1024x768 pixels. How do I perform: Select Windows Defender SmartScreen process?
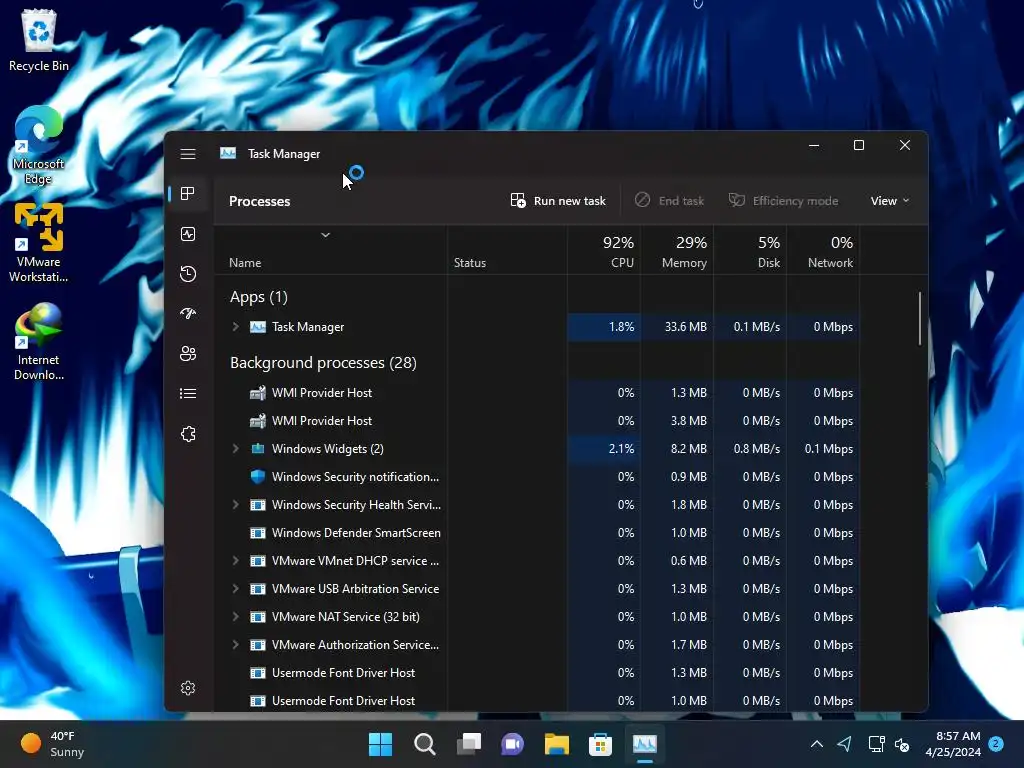point(537,533)
